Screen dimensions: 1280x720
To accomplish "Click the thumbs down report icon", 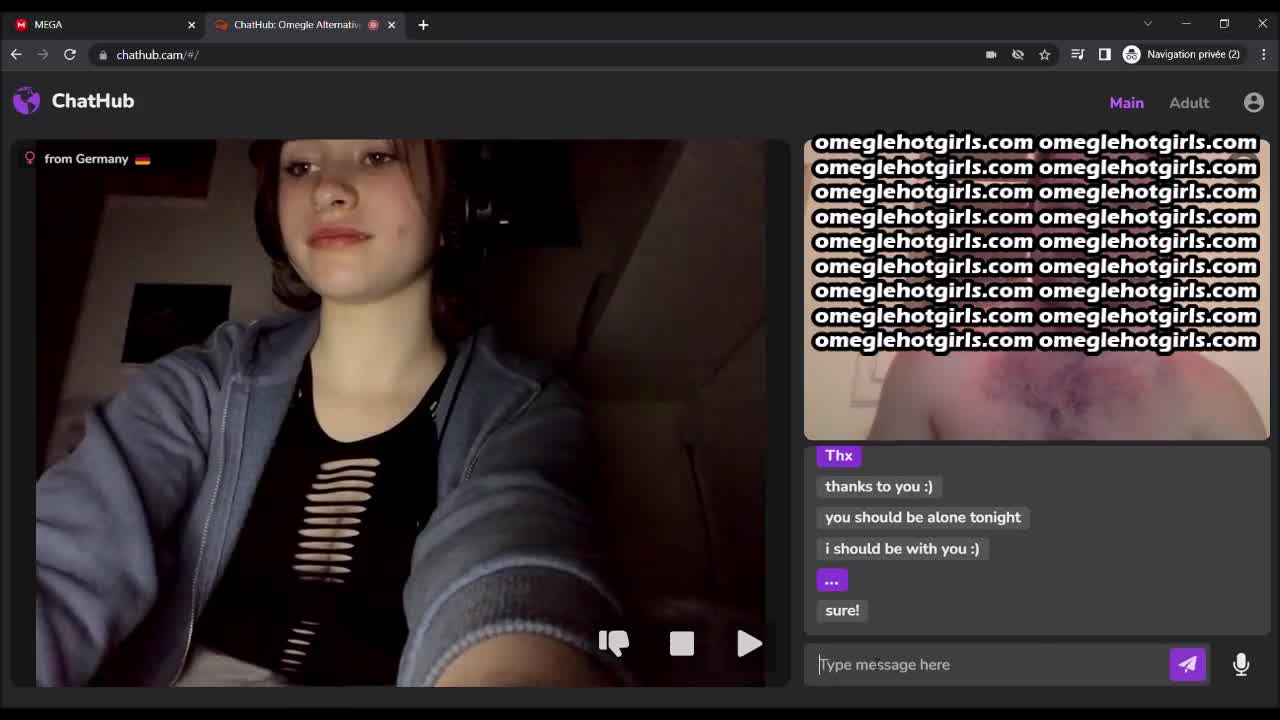I will [614, 643].
